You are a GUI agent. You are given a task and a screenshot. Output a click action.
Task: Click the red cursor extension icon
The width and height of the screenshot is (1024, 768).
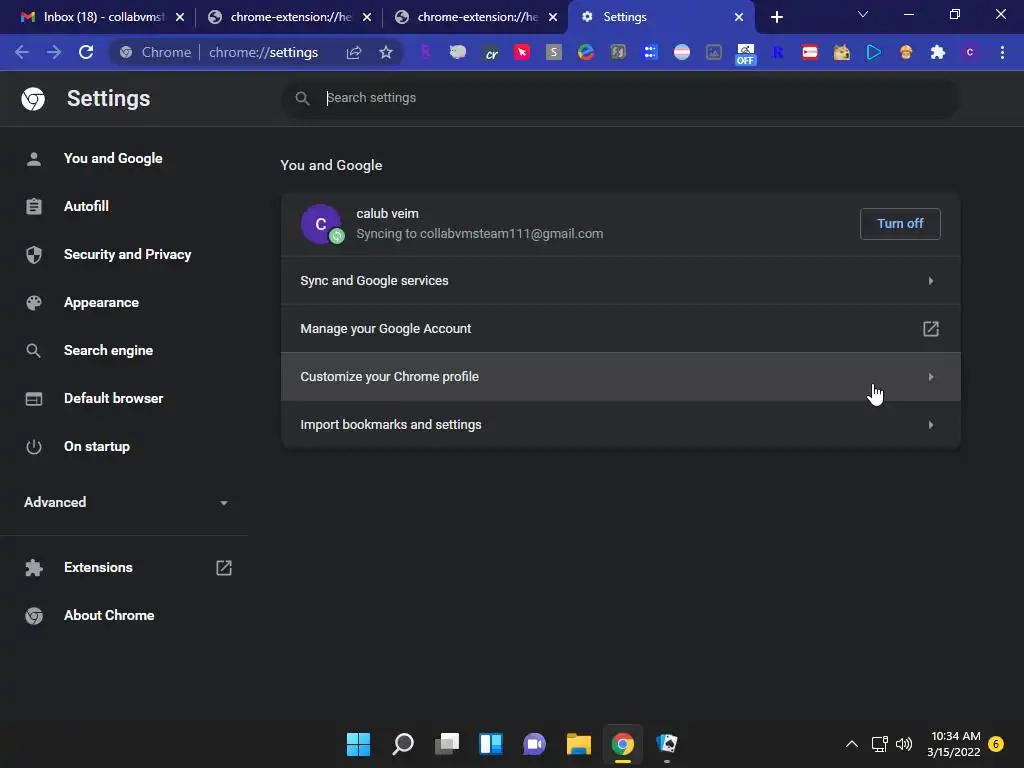tap(522, 52)
